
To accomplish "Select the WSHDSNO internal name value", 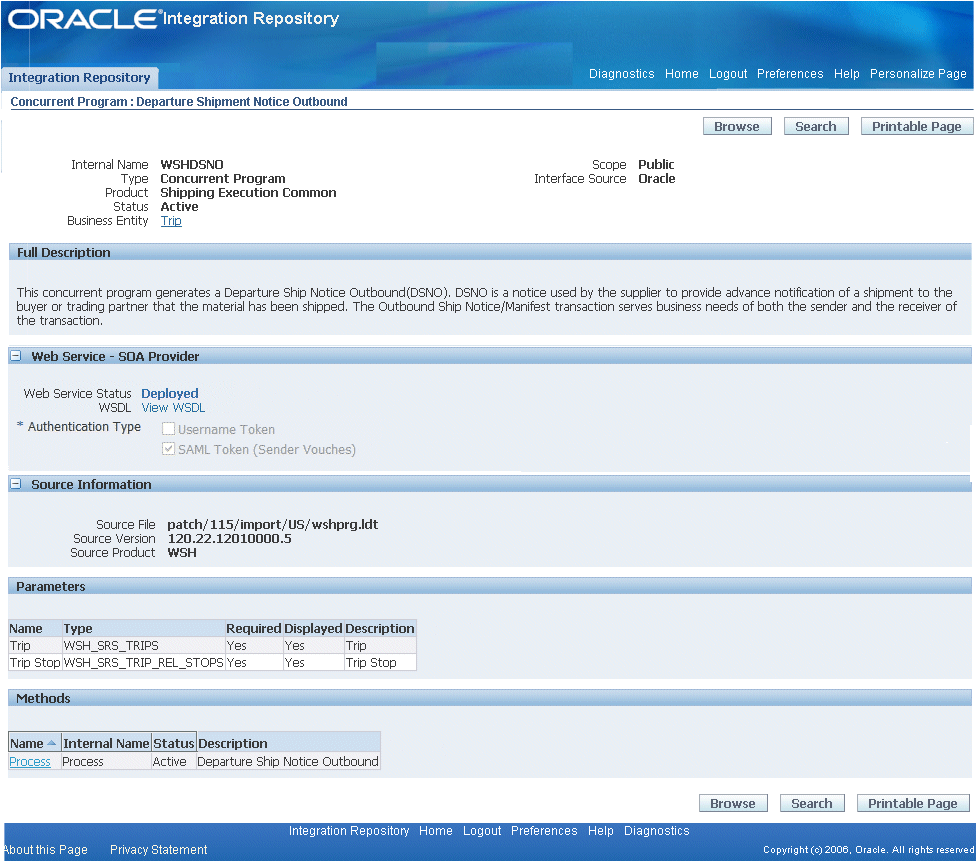I will click(192, 164).
